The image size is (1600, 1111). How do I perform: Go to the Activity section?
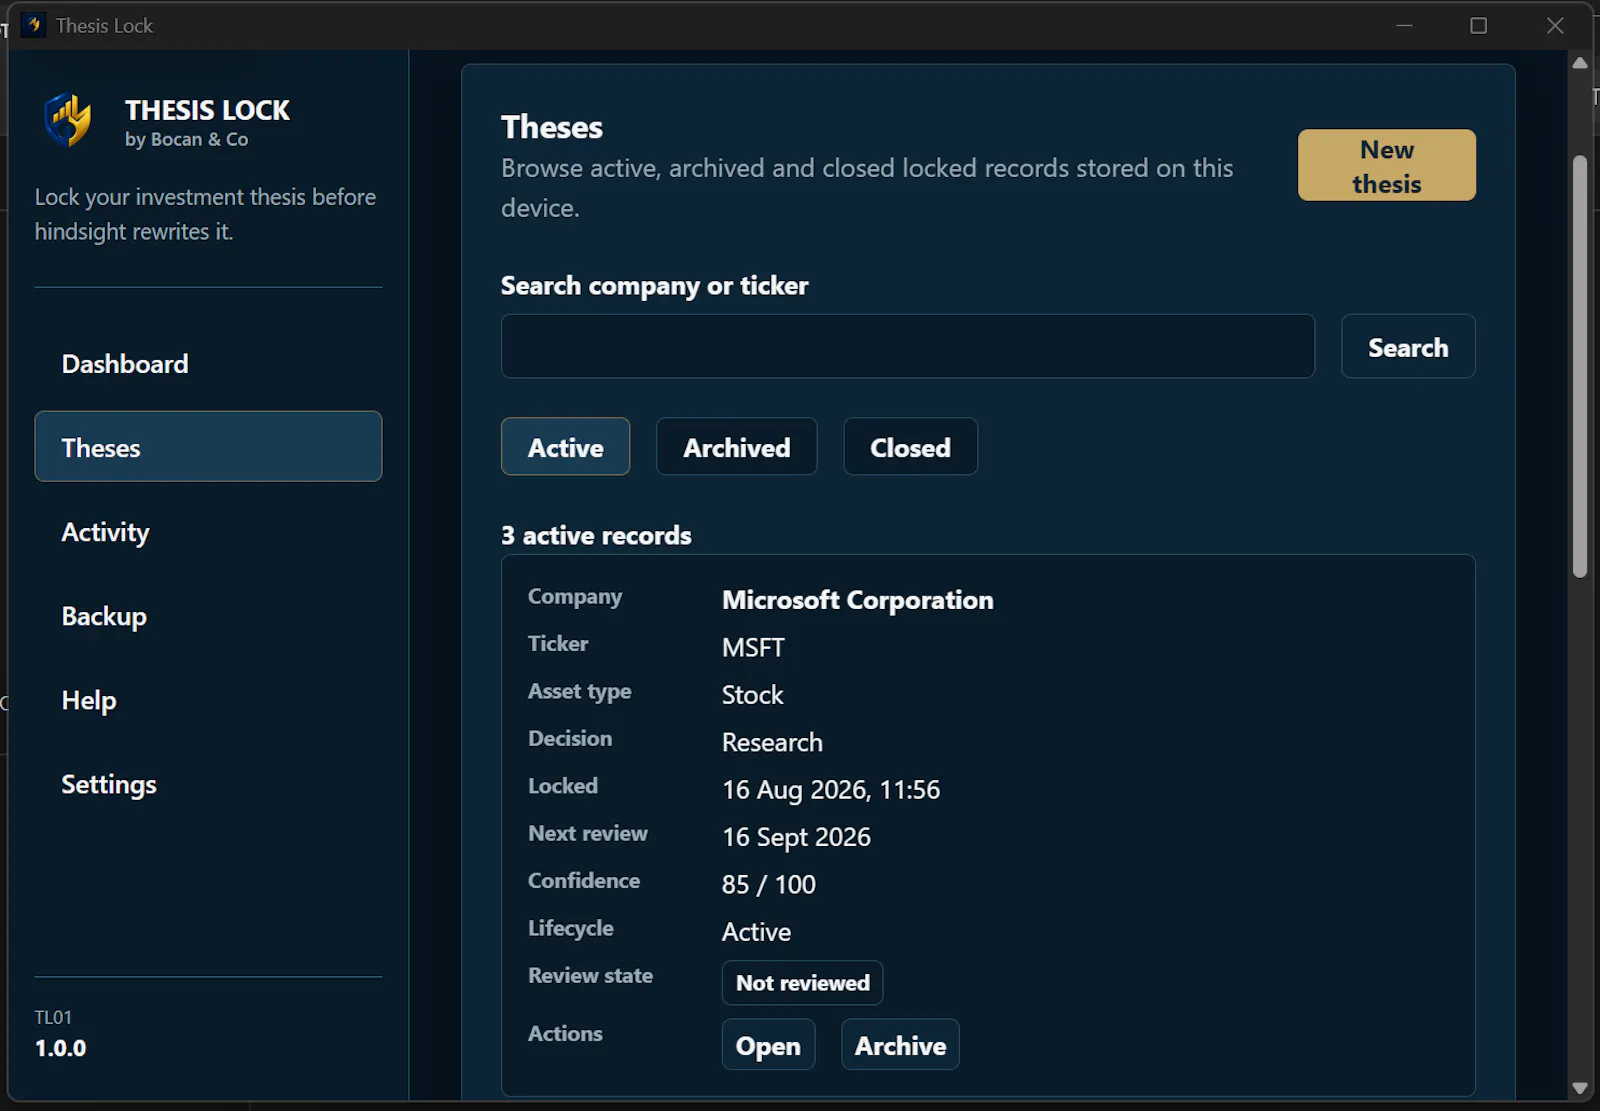[208, 531]
